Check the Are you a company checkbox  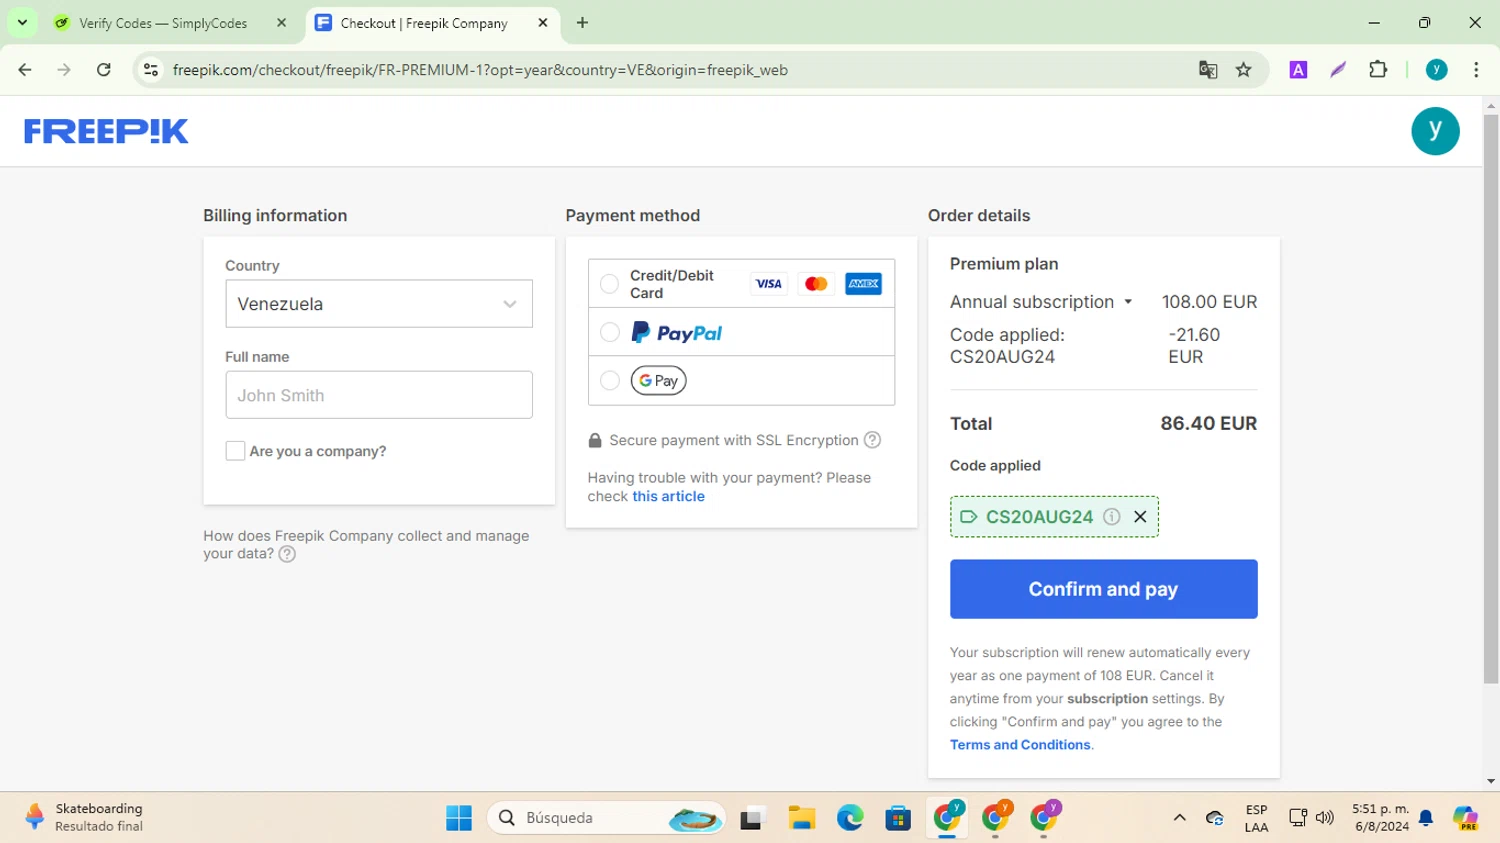[235, 451]
